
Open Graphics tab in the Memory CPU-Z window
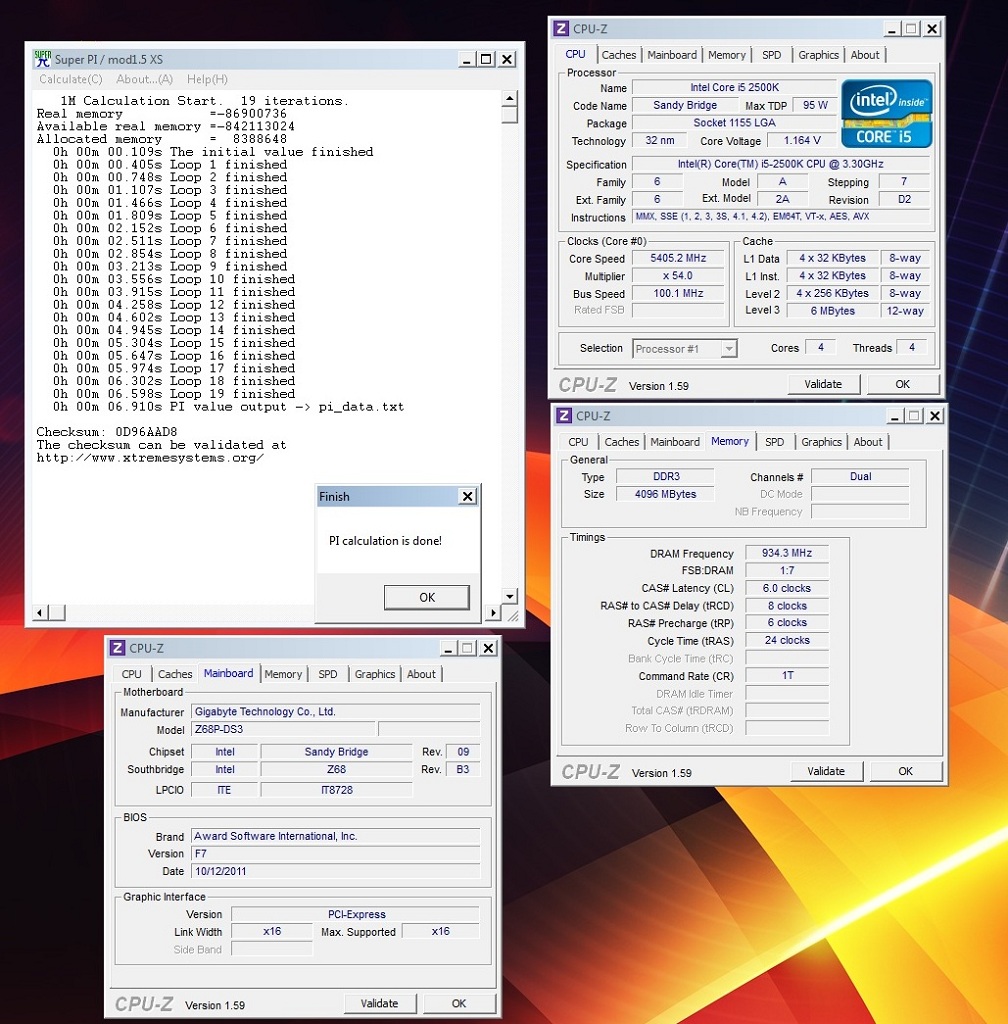point(821,442)
